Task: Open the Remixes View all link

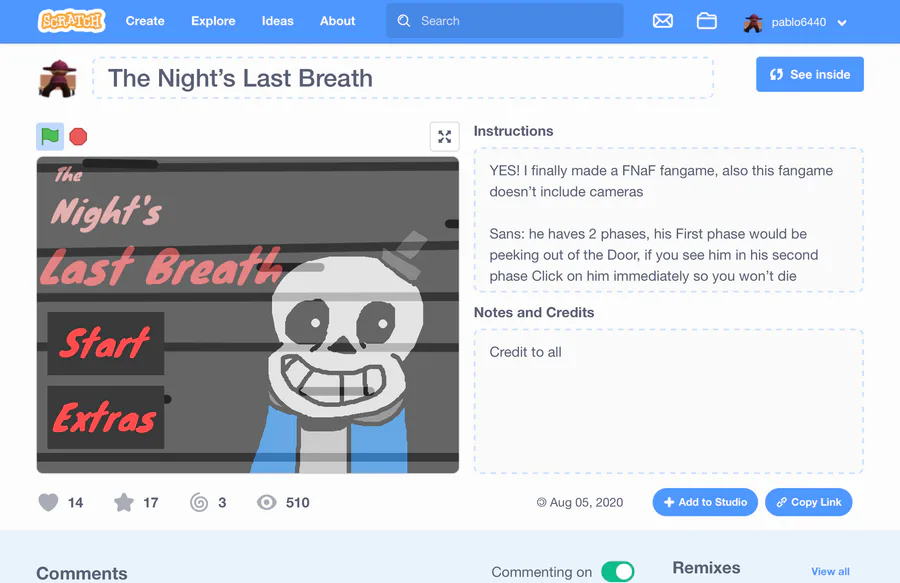Action: click(830, 572)
